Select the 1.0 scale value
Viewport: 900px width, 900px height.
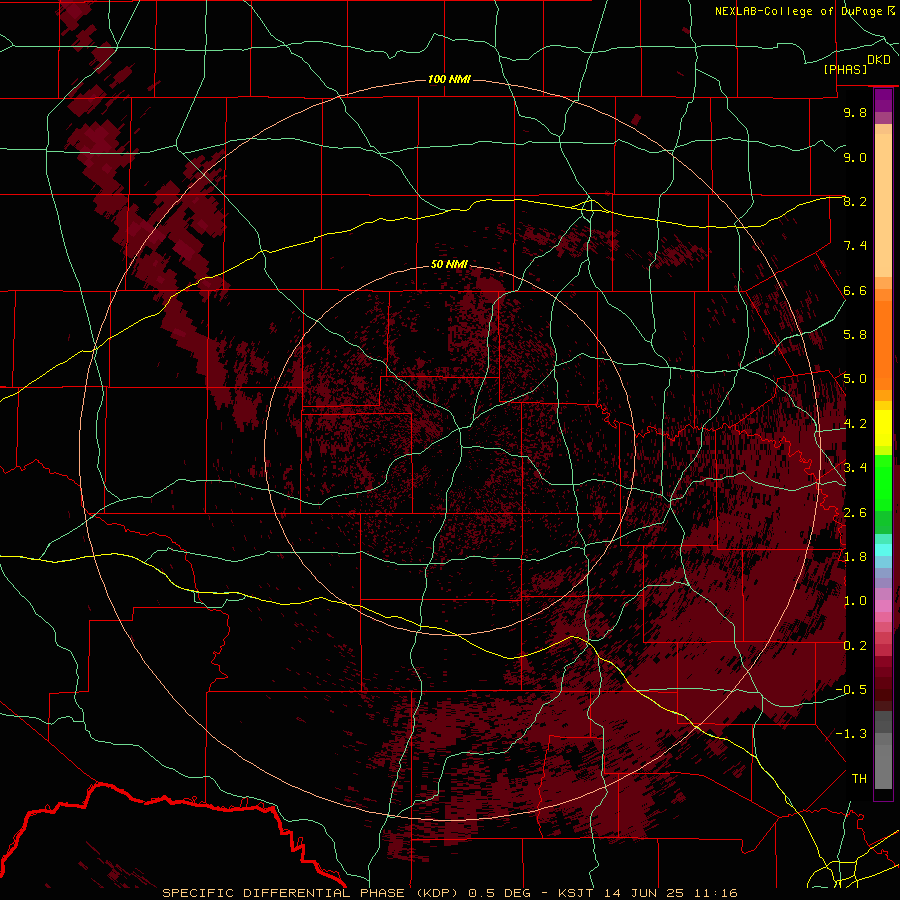pos(855,601)
